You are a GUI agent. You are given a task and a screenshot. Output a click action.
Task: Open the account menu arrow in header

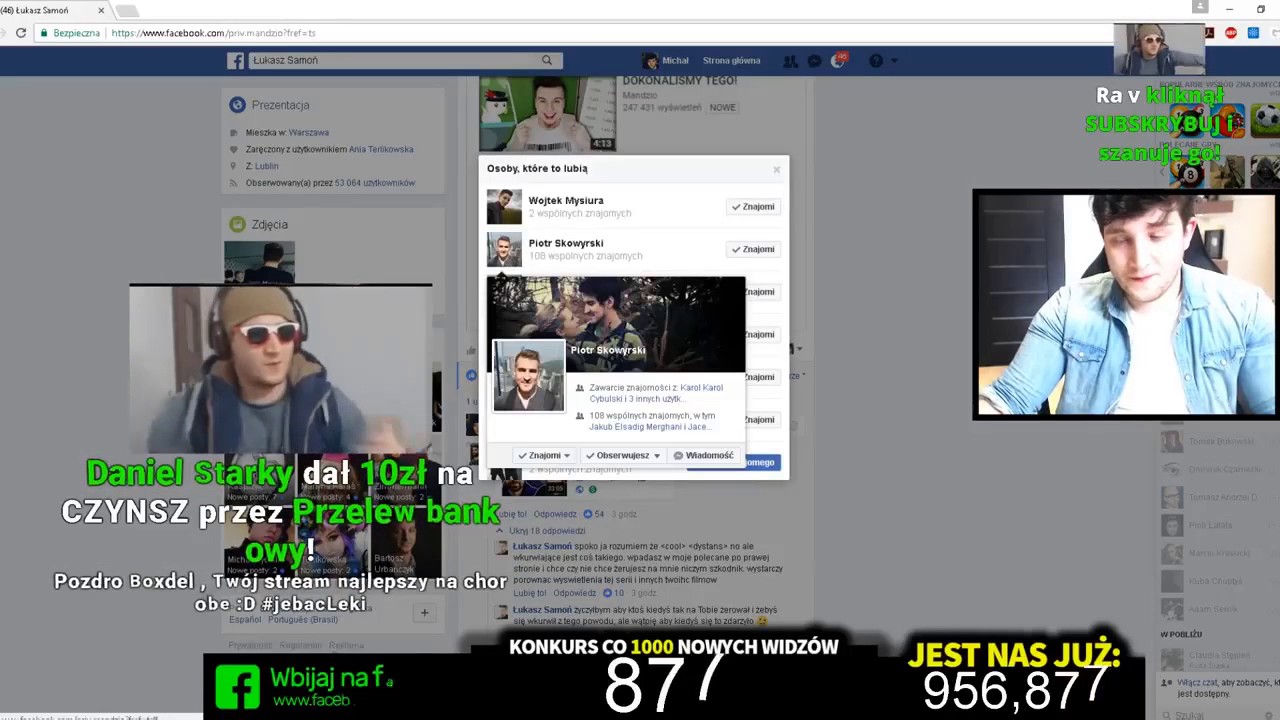point(896,61)
